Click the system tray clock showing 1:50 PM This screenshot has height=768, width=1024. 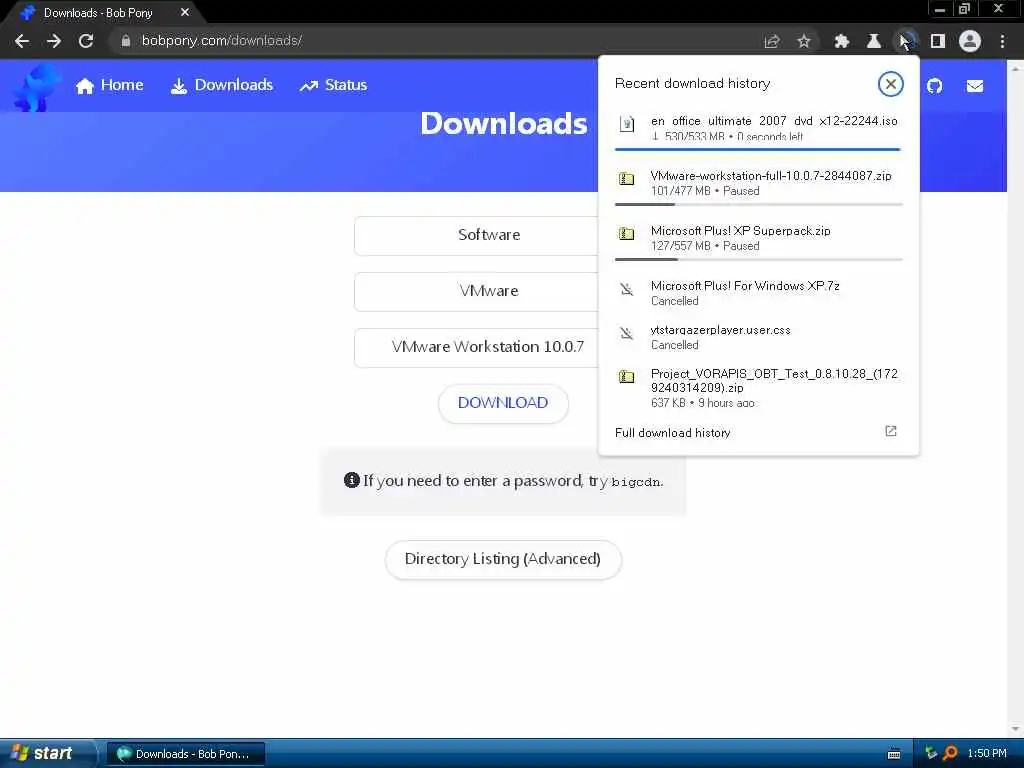point(987,754)
